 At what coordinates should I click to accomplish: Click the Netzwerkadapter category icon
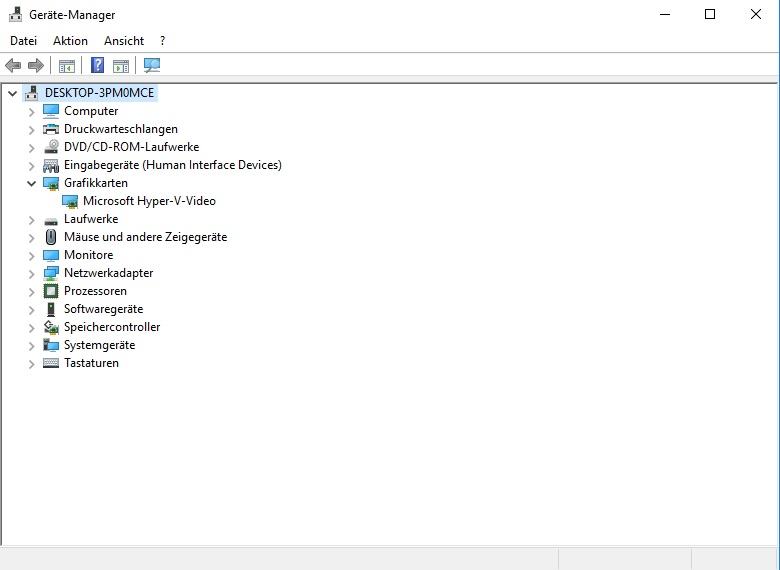[51, 273]
